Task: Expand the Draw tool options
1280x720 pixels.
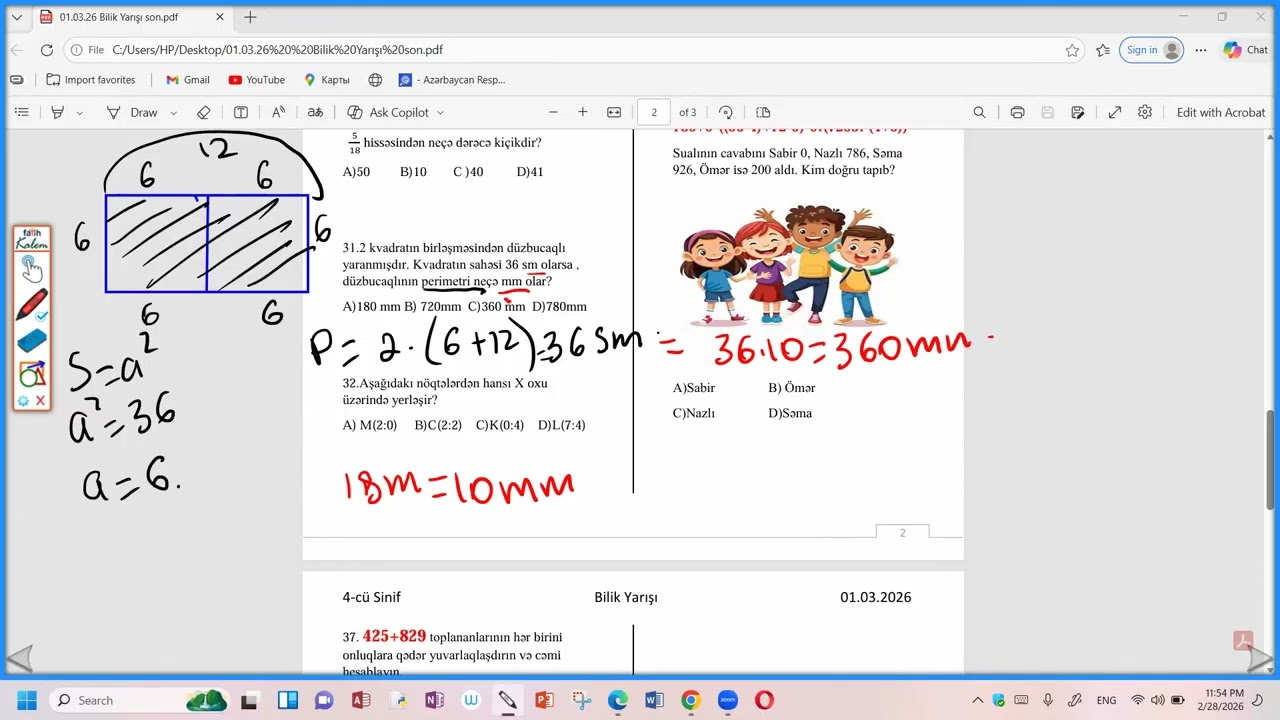Action: tap(174, 113)
